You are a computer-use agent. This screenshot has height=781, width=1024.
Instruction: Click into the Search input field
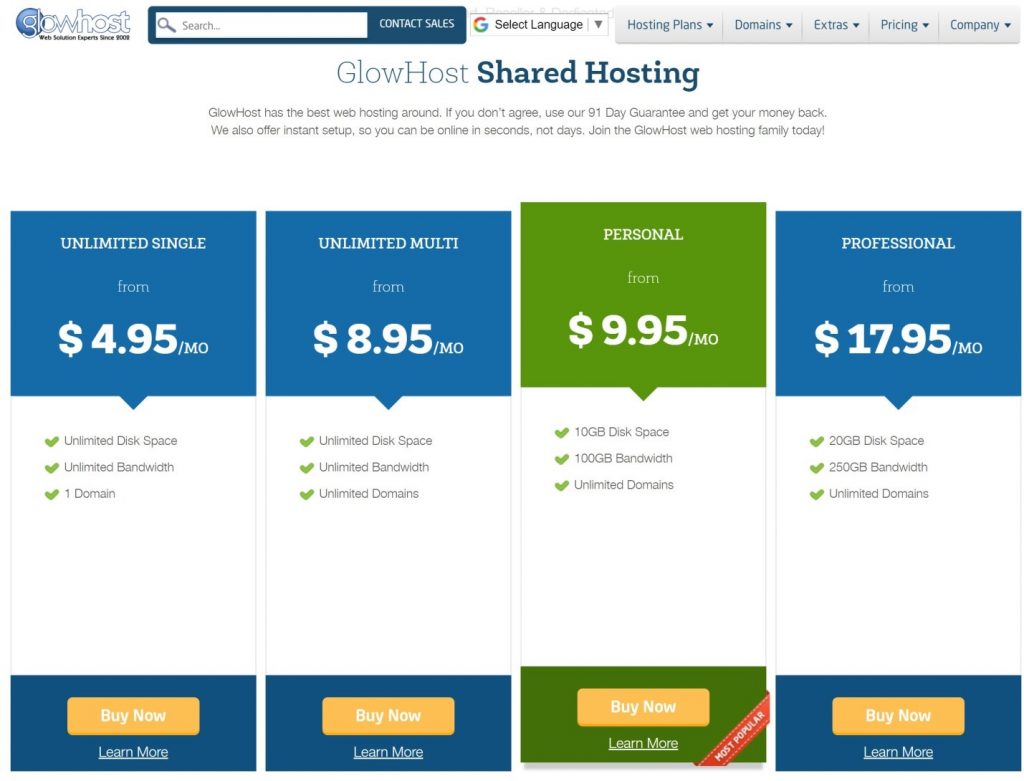[261, 25]
